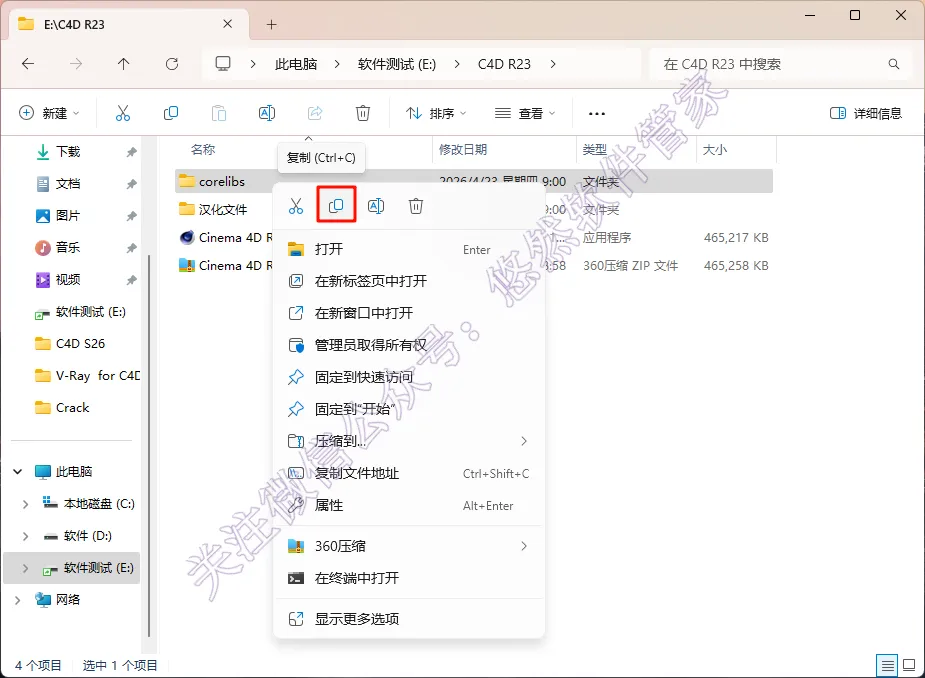925x678 pixels.
Task: Click 此电脑 in the address bar
Action: tap(296, 64)
